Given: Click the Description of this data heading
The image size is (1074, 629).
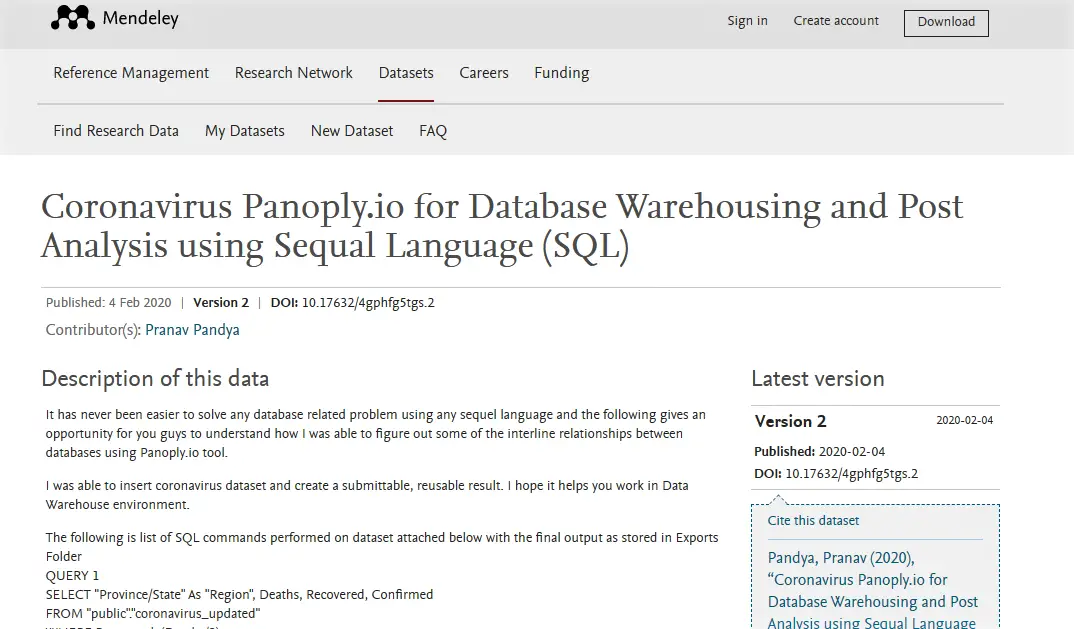Looking at the screenshot, I should (155, 379).
